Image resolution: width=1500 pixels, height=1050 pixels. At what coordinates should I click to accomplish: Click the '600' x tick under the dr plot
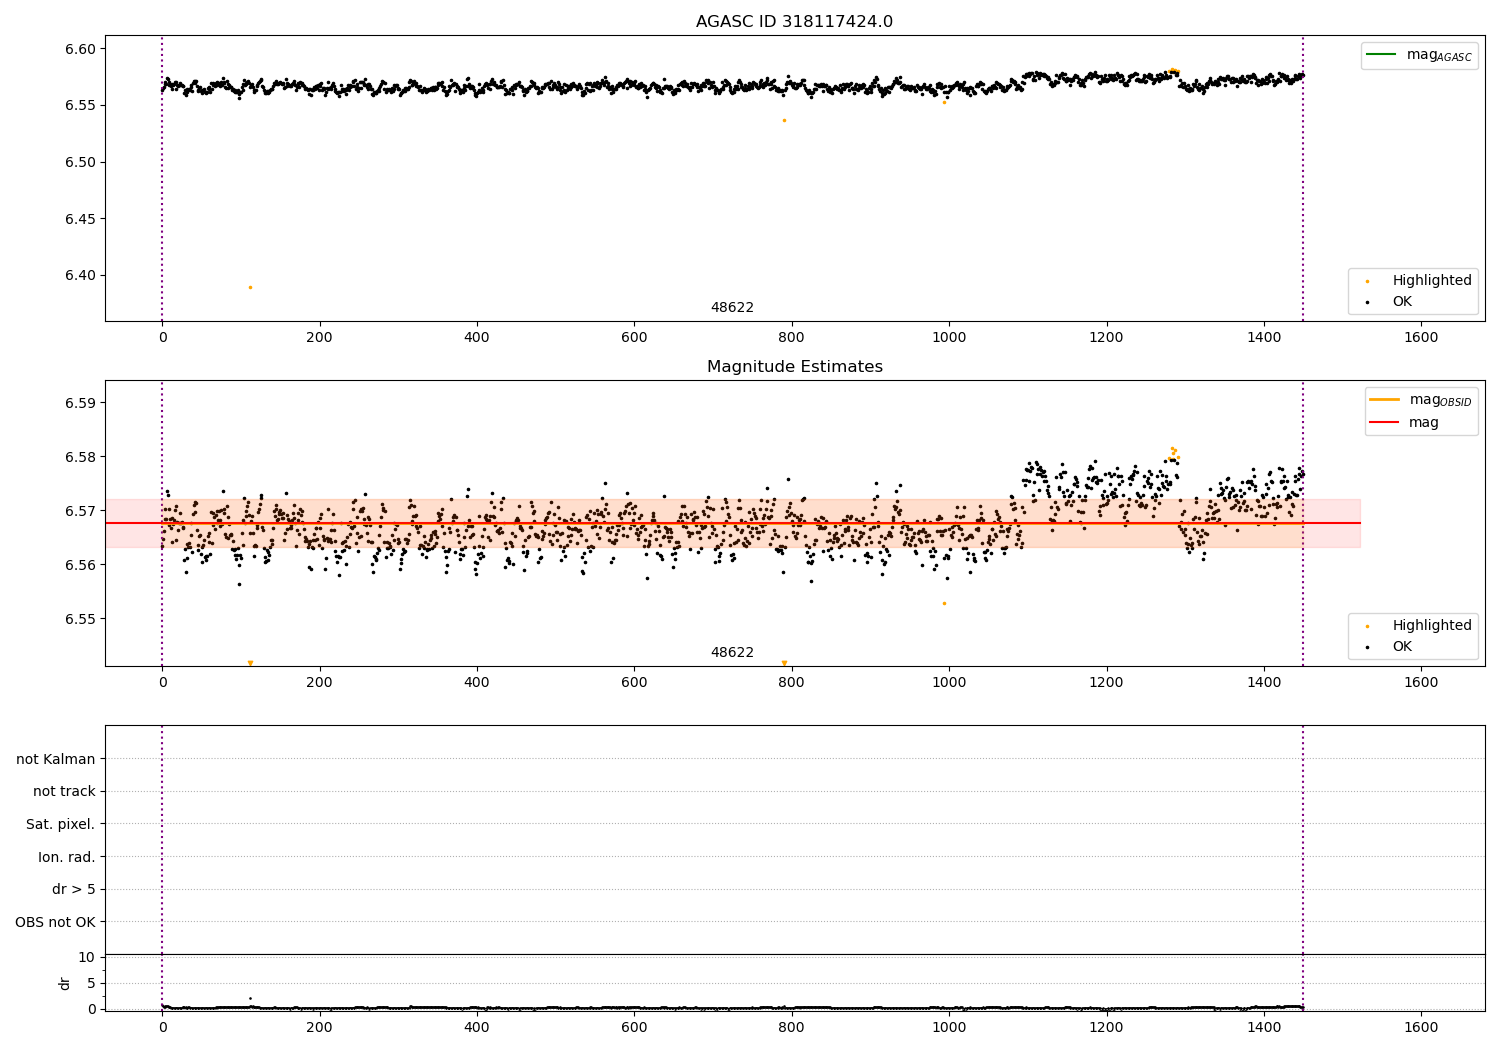click(x=634, y=1026)
